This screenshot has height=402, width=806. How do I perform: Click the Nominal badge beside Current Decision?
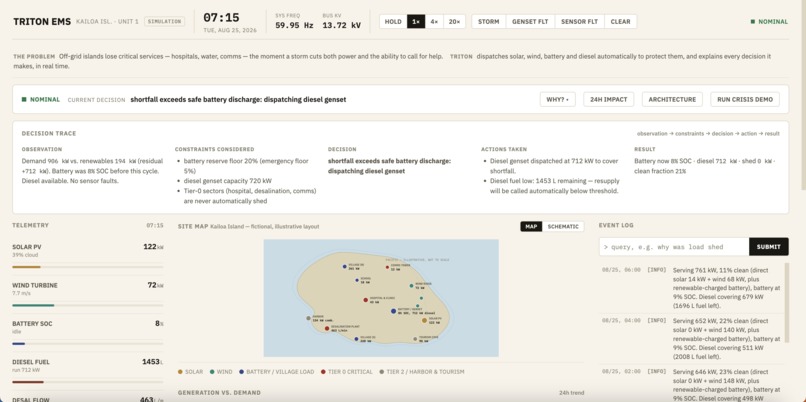click(41, 100)
